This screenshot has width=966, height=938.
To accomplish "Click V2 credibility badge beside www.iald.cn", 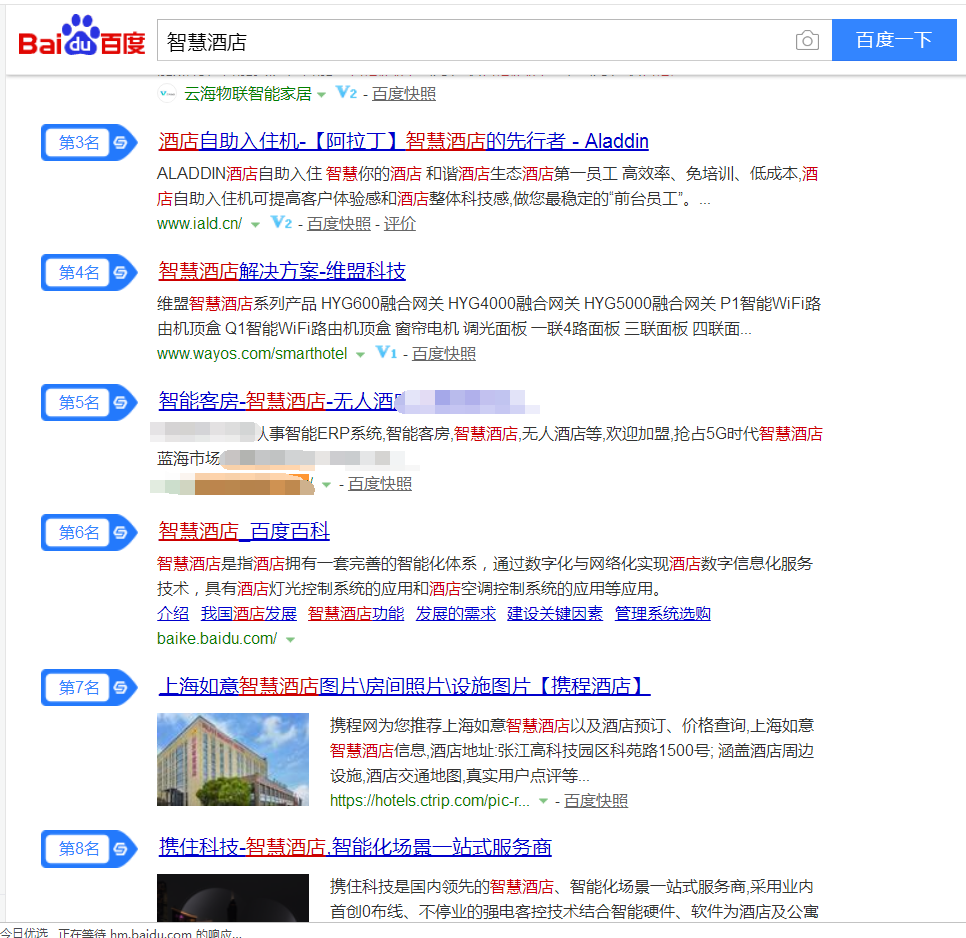I will (x=282, y=222).
